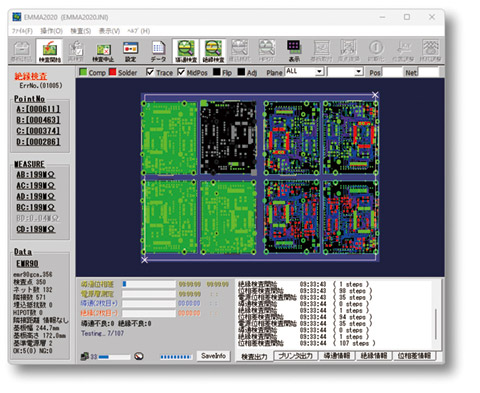Click the 検査開始 start inspection icon
Viewport: 480px width, 393px height.
(x=49, y=51)
